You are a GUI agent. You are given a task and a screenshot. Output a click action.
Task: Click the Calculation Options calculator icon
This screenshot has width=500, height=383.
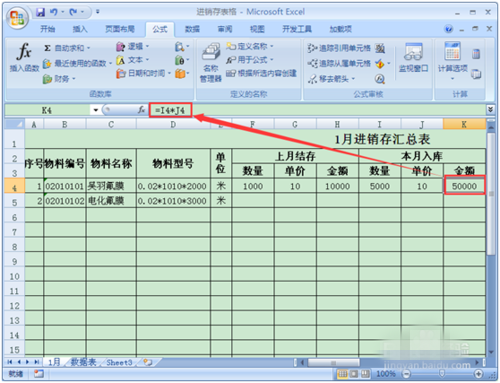click(452, 51)
